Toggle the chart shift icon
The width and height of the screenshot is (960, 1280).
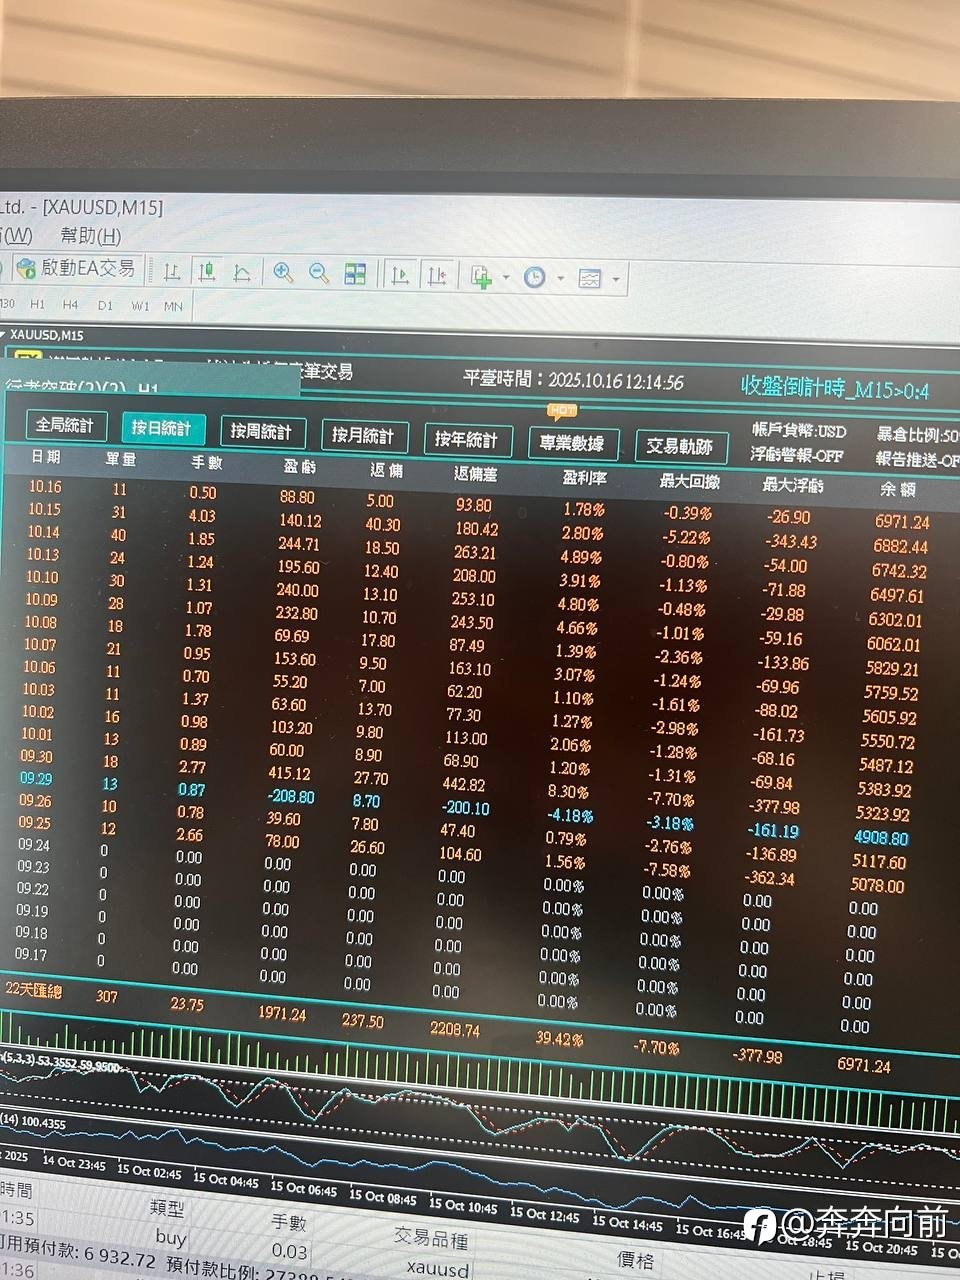tap(437, 275)
